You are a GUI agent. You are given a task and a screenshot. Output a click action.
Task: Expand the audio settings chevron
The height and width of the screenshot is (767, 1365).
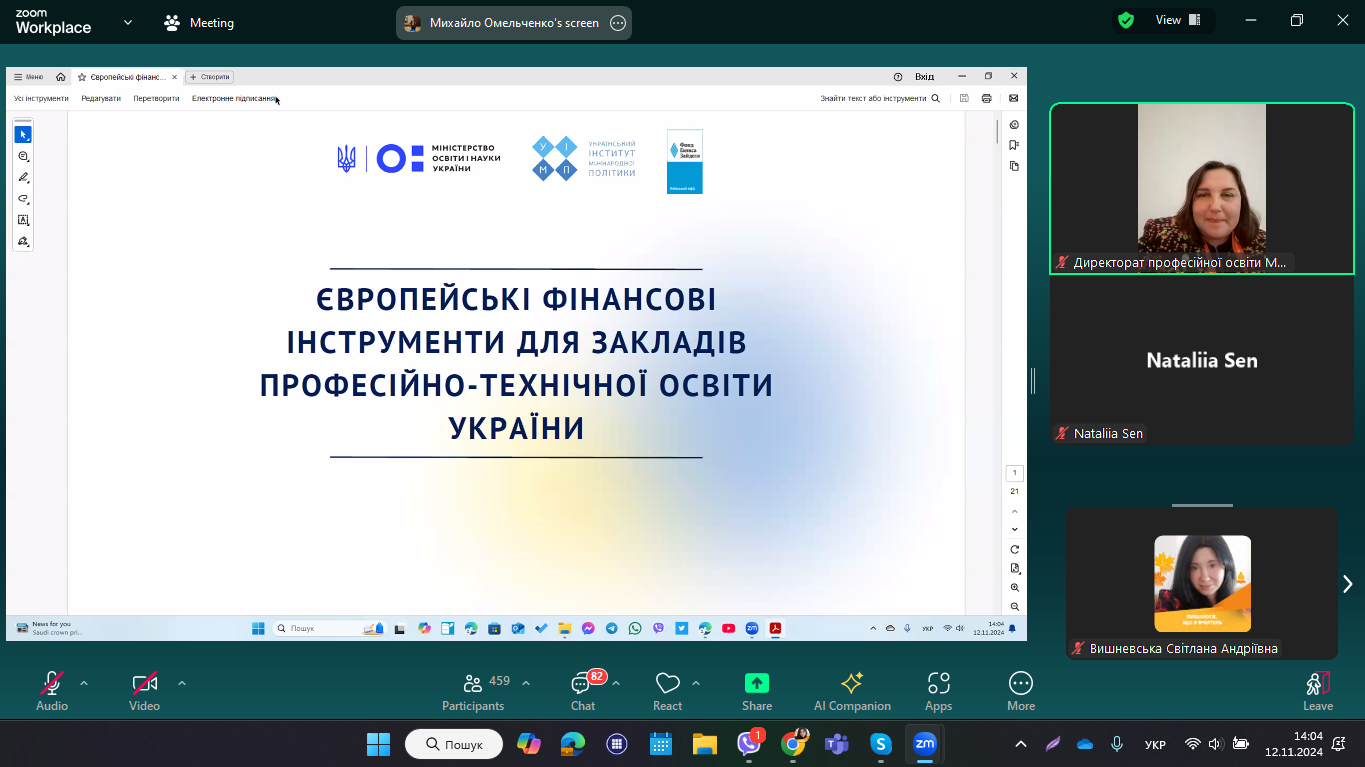coord(84,683)
